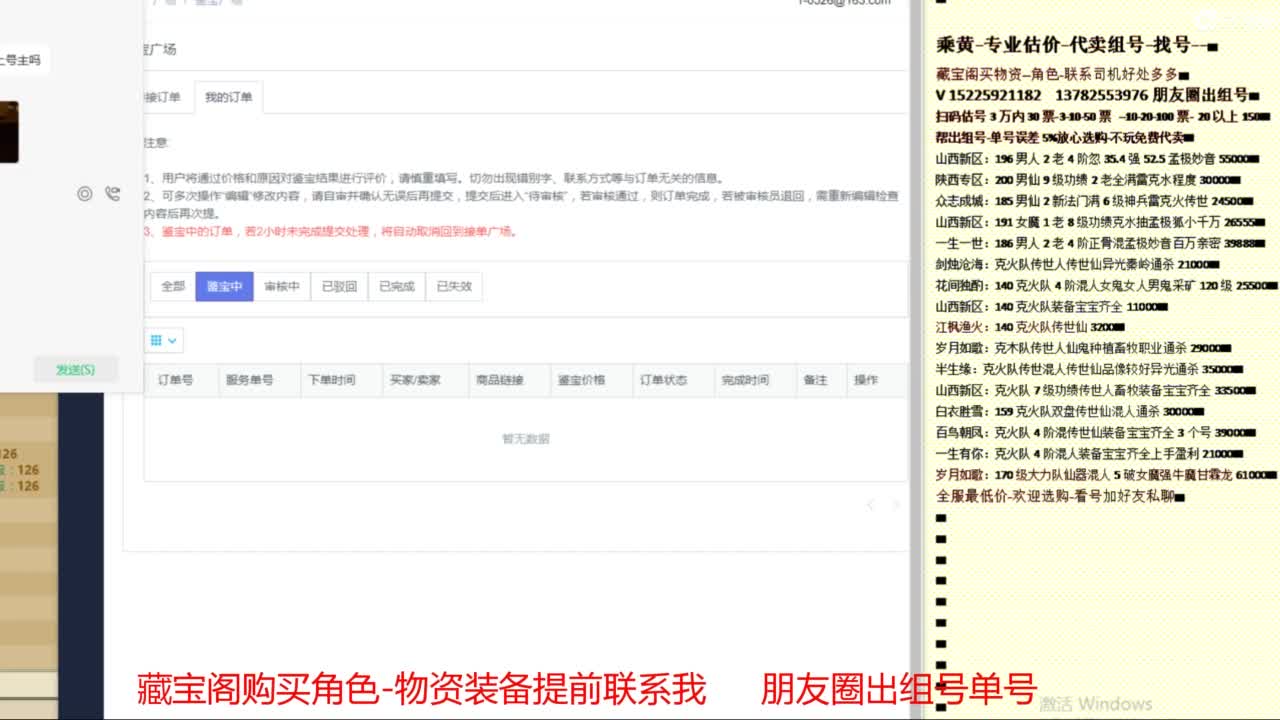Open the image thumbnail in the chat
Screen dimensions: 1280x720
click(8, 132)
